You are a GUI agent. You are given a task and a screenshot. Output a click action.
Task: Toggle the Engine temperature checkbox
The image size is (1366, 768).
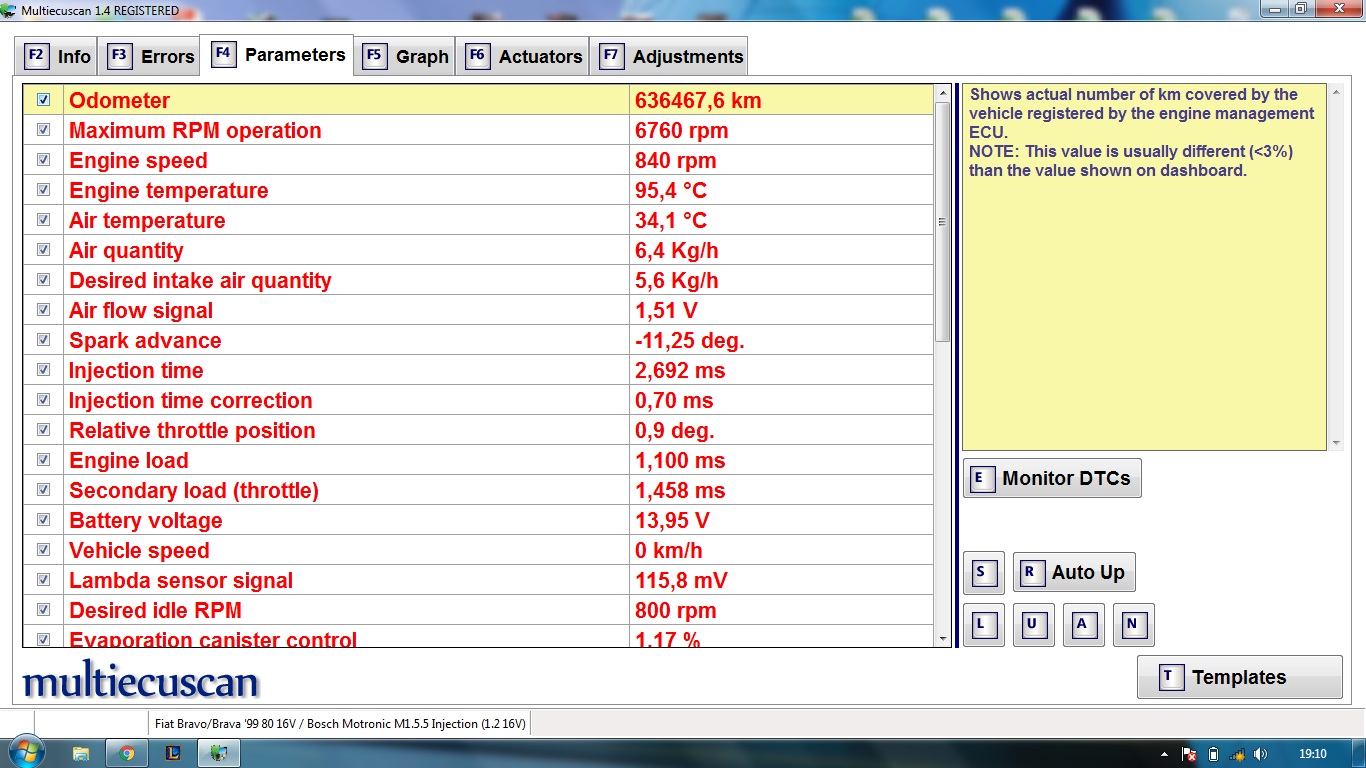[x=43, y=190]
